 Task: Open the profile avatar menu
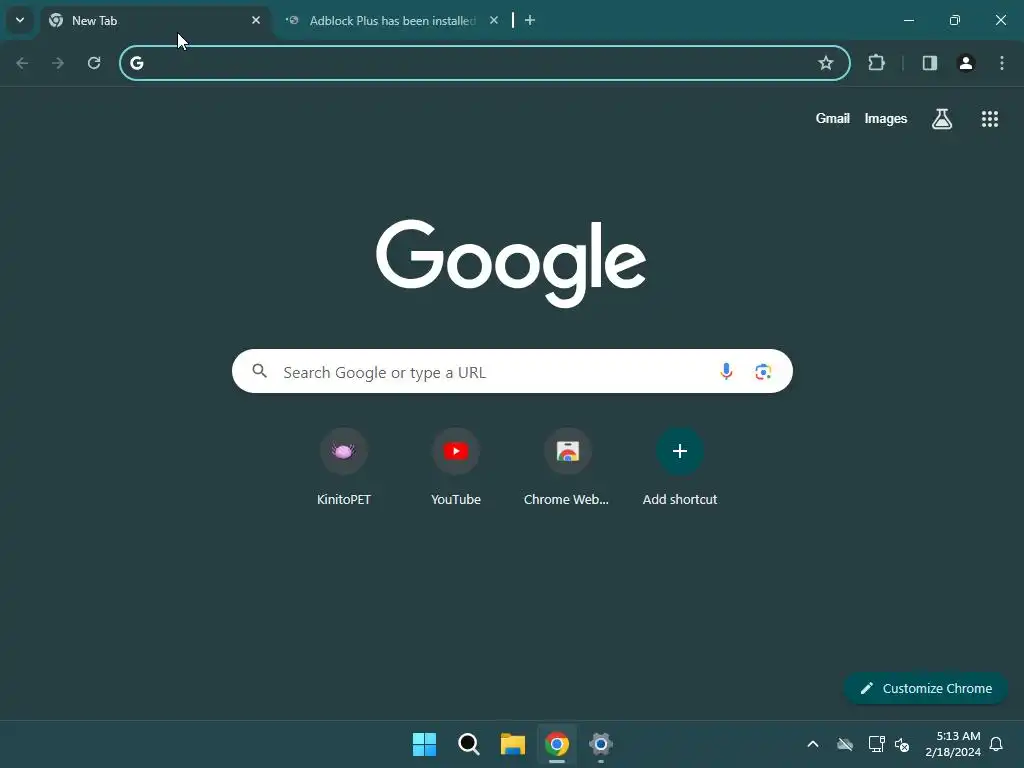(966, 63)
